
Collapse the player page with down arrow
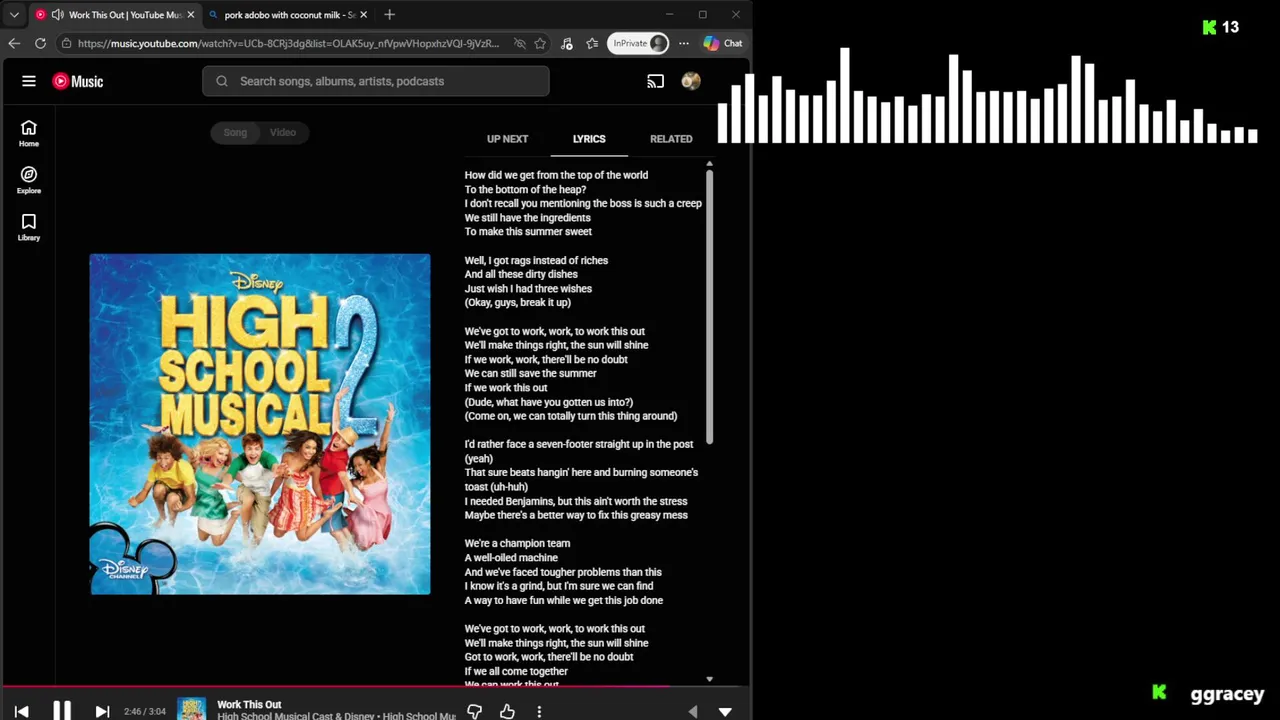point(725,711)
